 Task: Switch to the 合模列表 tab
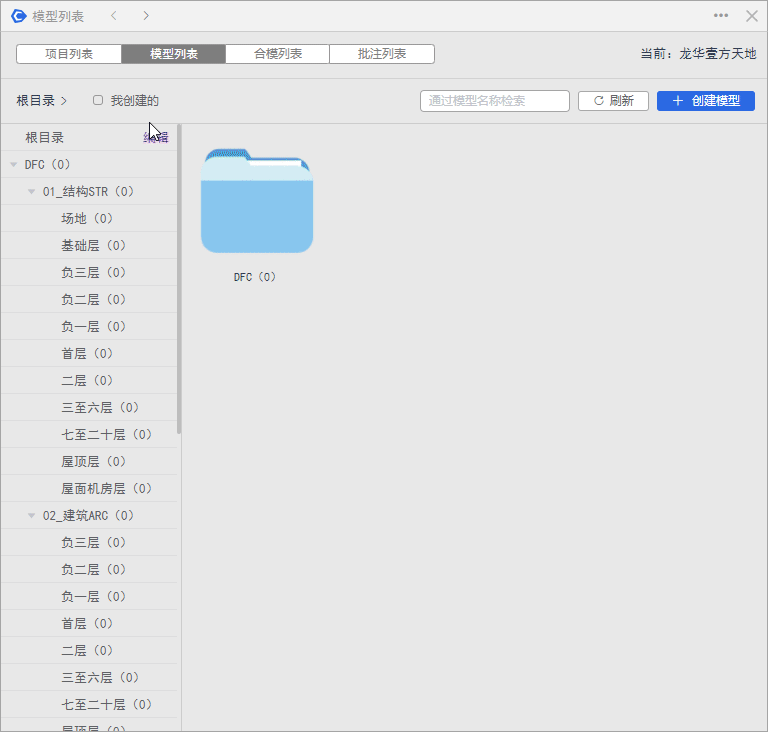[x=277, y=54]
